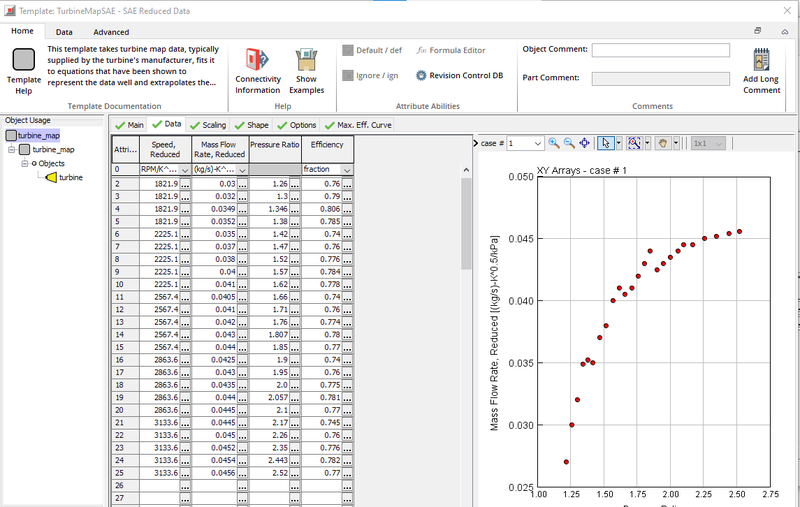
Task: Open value selector for 0.03 mass flow
Action: click(x=242, y=184)
